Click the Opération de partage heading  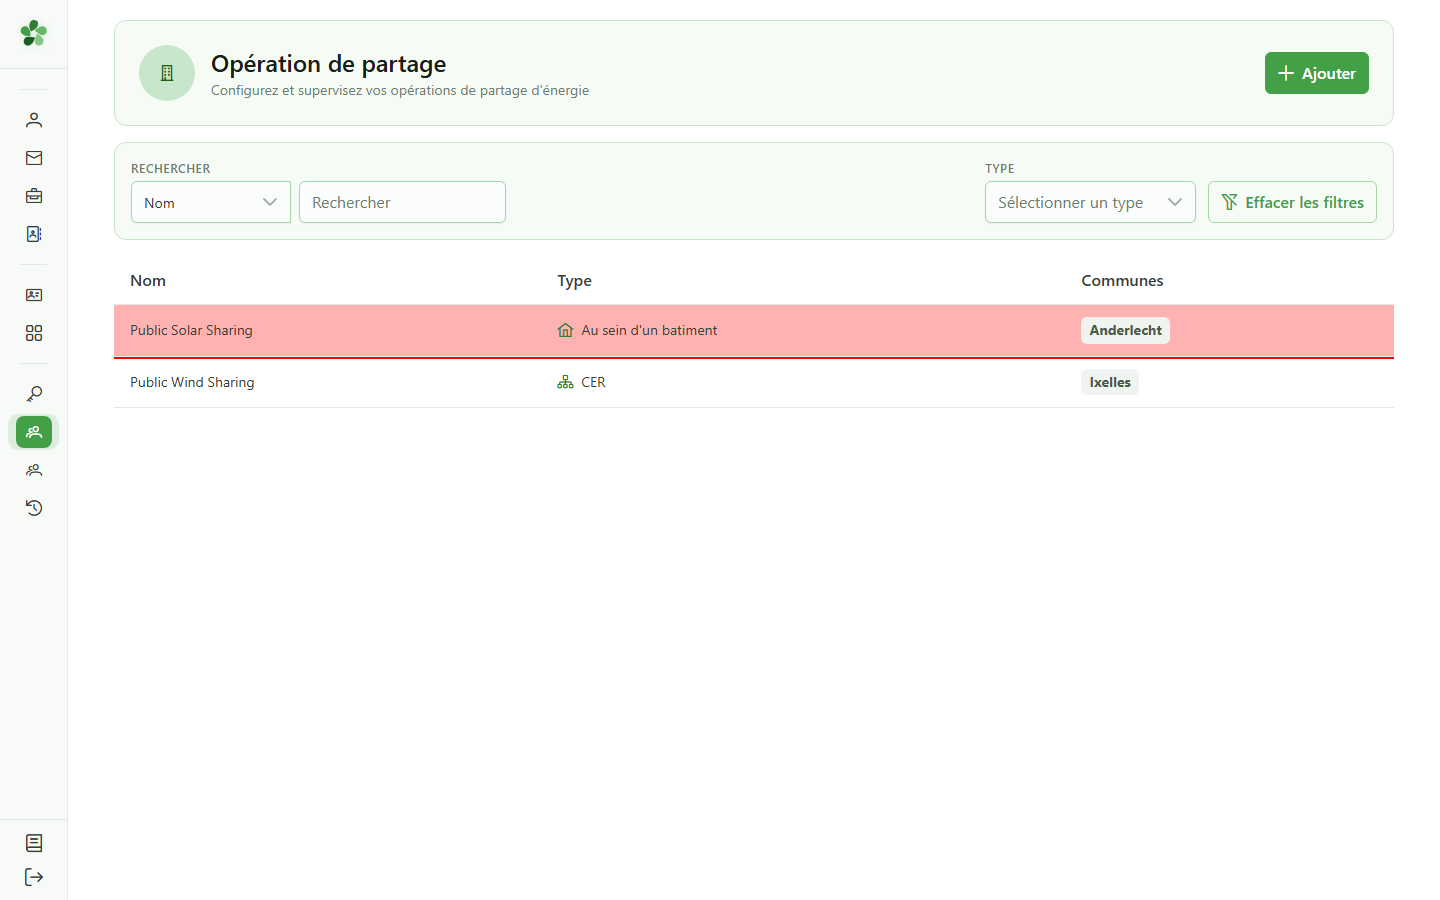328,64
